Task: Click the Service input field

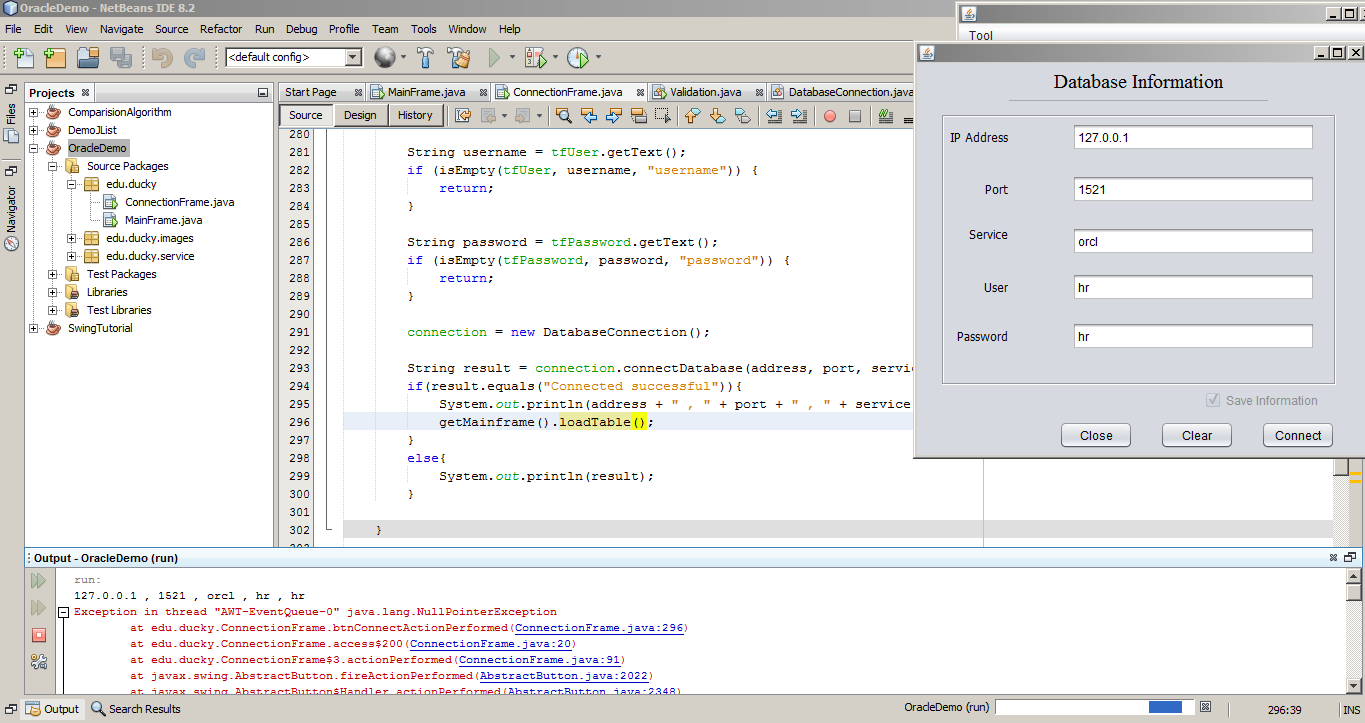Action: click(1192, 241)
